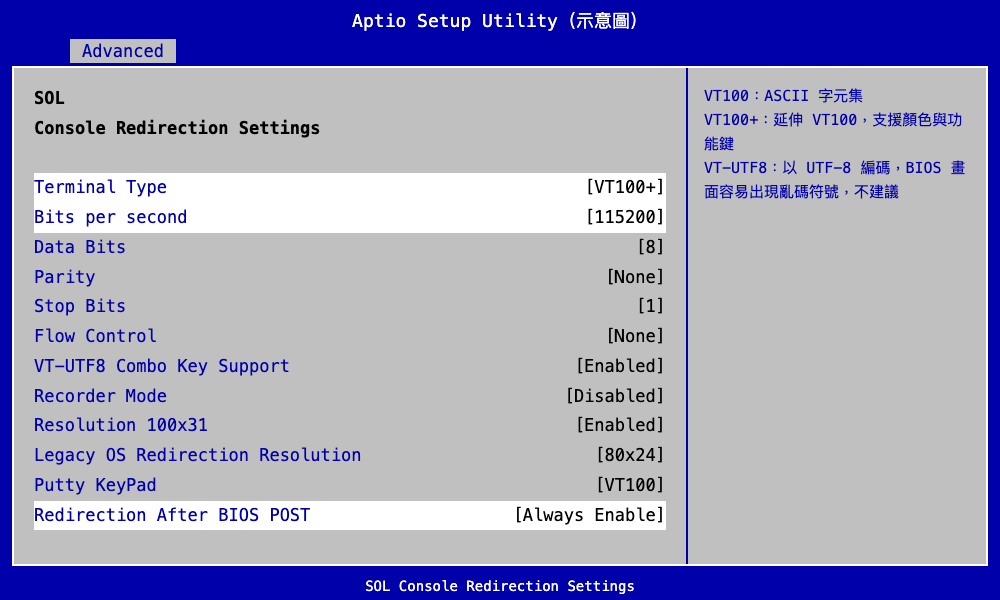The image size is (1000, 600).
Task: Change the [Always Enable] redirection value
Action: (x=589, y=515)
